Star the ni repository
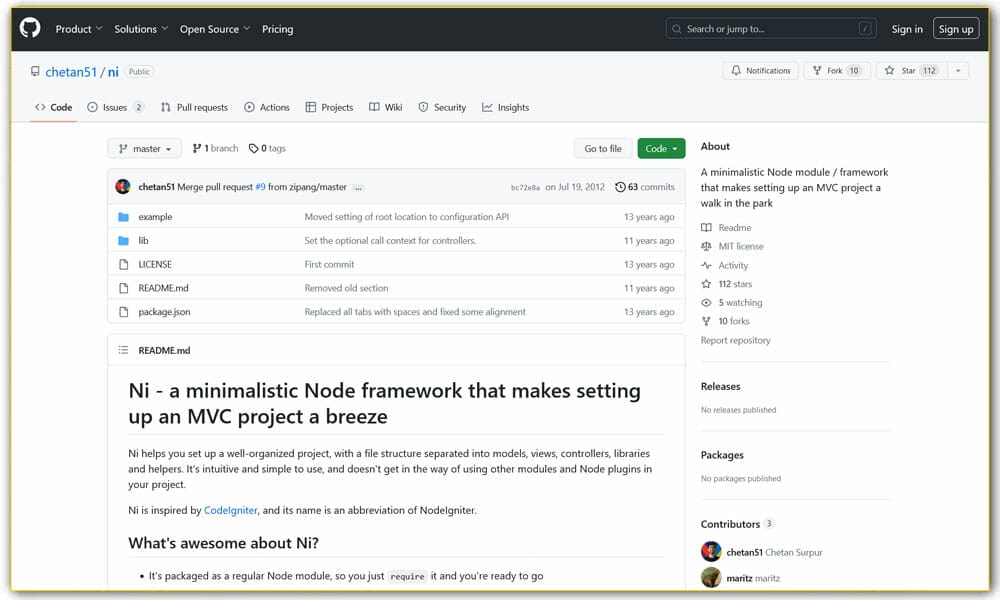The width and height of the screenshot is (1000, 600). click(x=910, y=71)
